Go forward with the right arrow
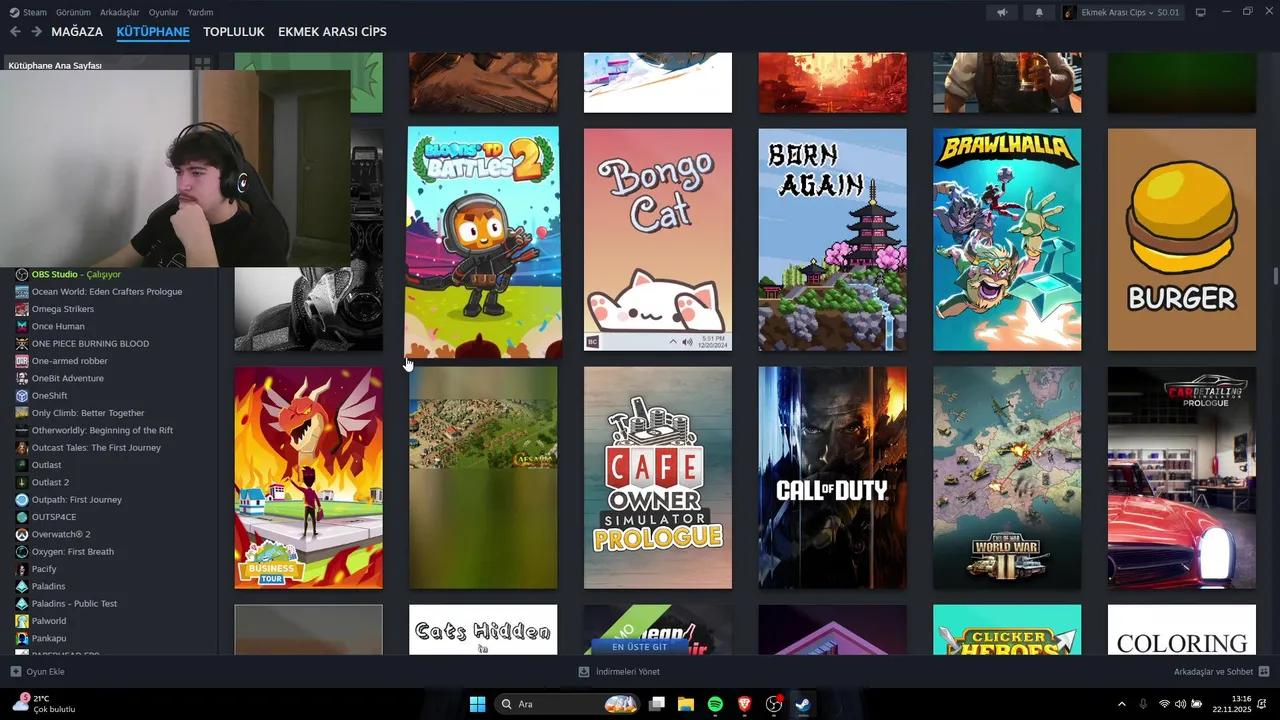 click(36, 32)
